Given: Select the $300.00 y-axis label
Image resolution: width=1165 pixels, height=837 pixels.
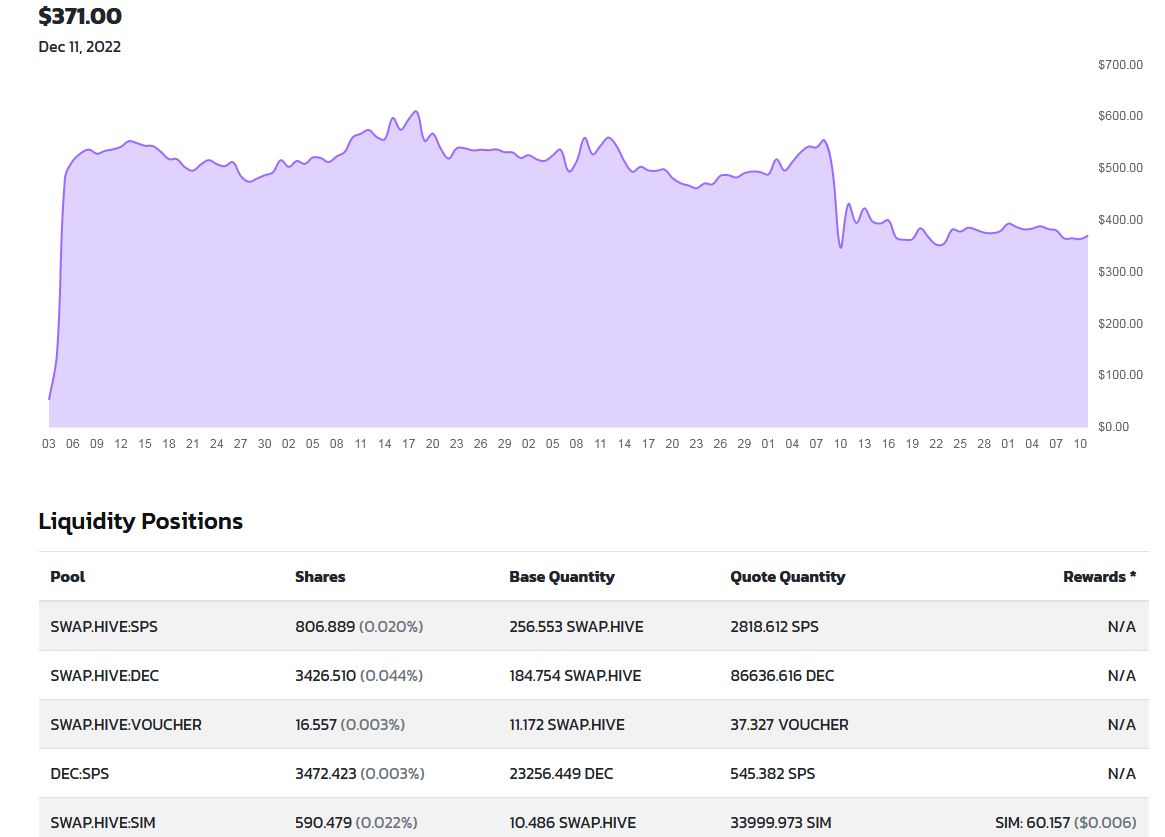Looking at the screenshot, I should tap(1120, 272).
